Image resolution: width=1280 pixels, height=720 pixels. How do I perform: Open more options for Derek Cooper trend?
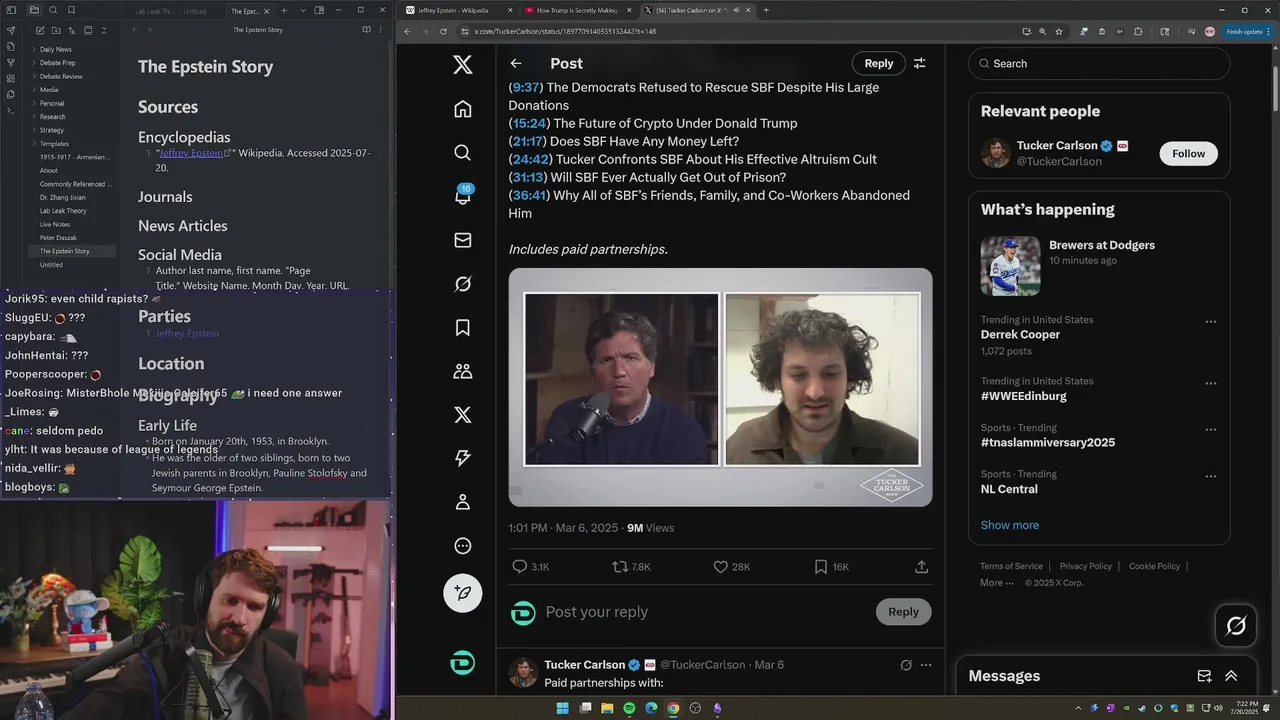[1211, 322]
